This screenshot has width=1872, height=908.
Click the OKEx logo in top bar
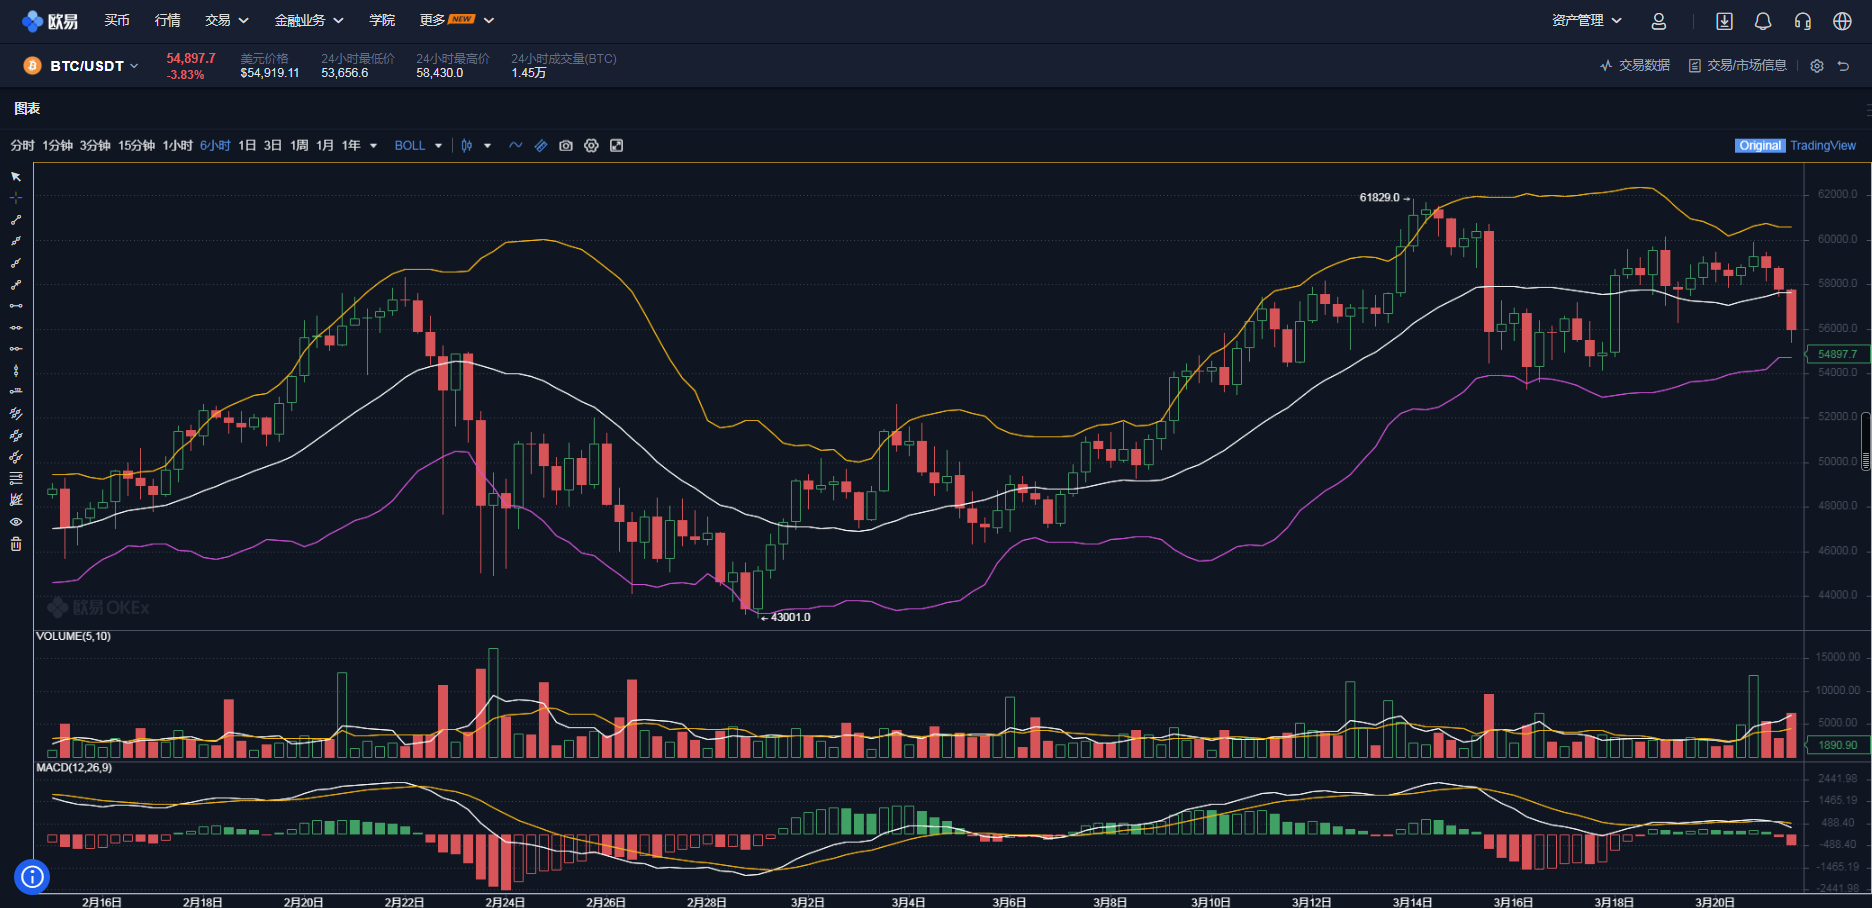(50, 21)
